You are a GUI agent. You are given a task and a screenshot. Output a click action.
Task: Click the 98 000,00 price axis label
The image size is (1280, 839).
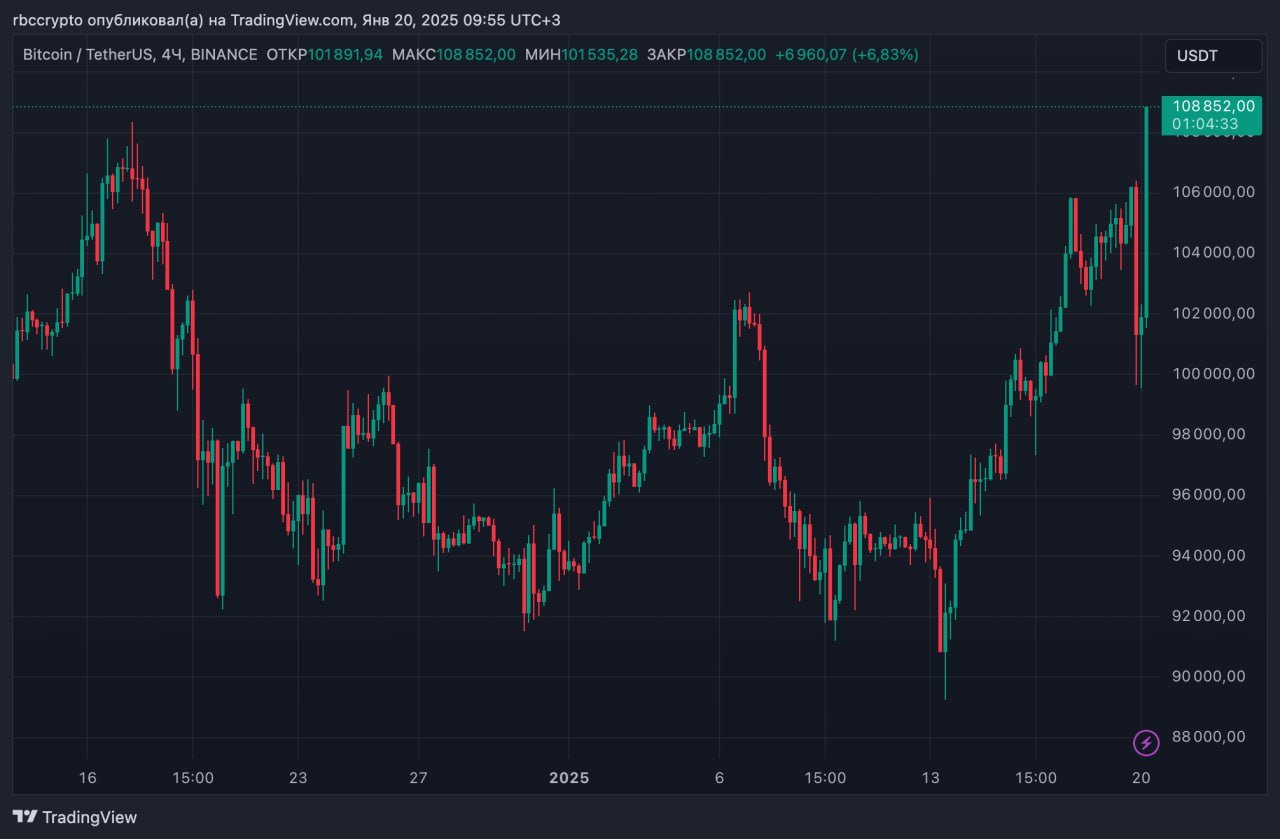coord(1210,434)
